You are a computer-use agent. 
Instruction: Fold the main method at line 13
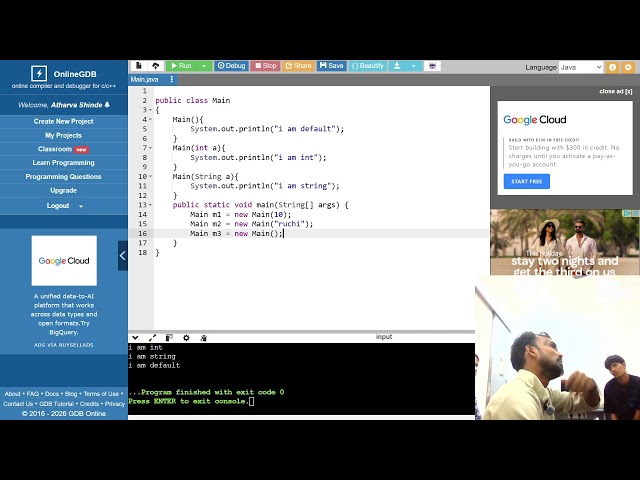point(151,205)
